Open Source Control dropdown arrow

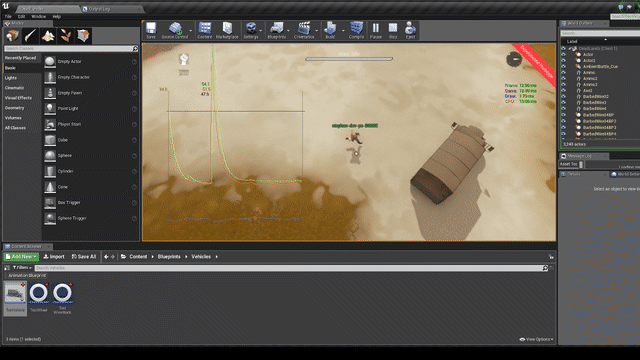tap(191, 31)
